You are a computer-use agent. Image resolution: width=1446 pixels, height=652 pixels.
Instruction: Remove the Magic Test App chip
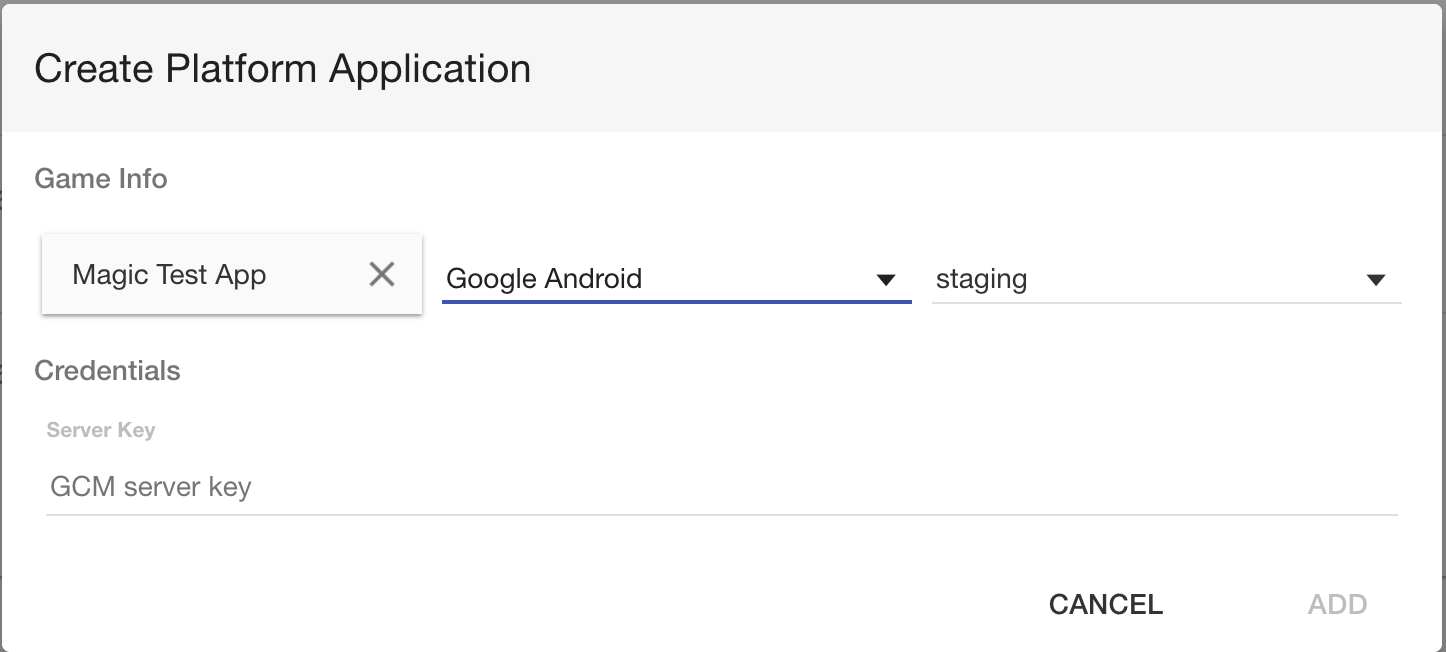pyautogui.click(x=382, y=274)
